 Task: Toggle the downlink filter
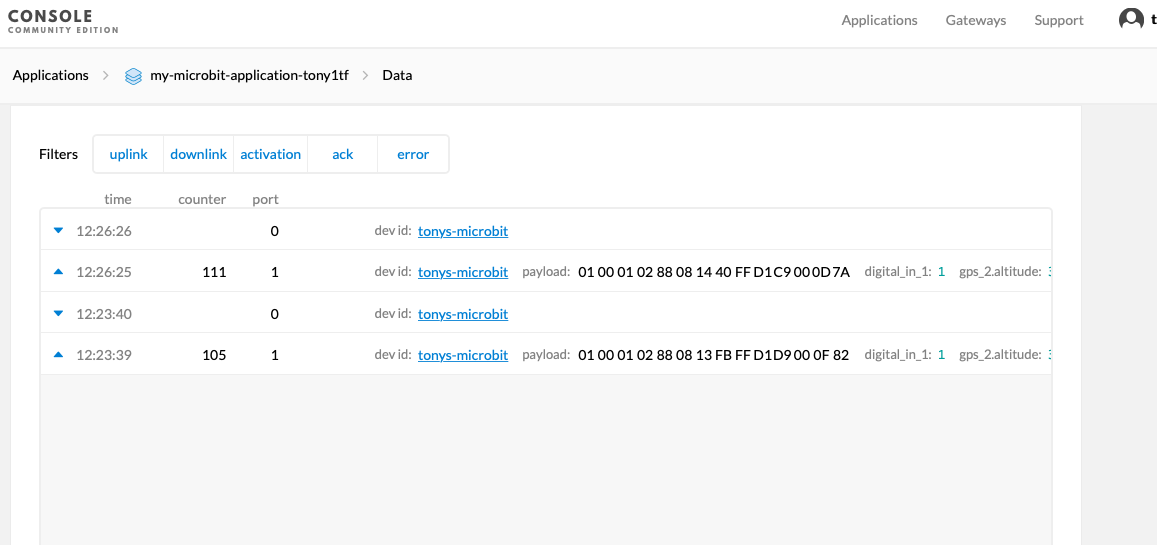coord(198,154)
